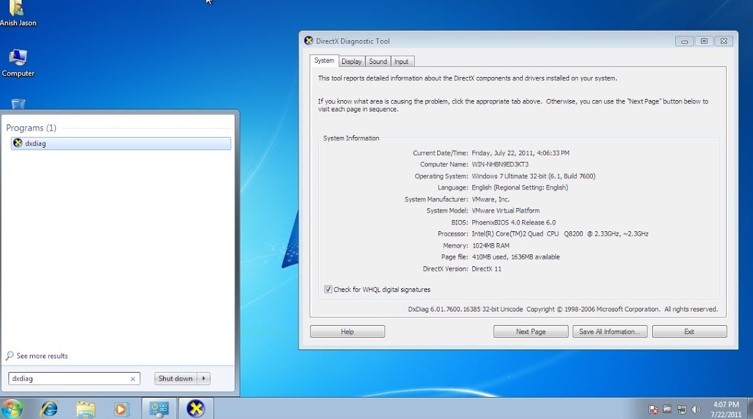The image size is (753, 419).
Task: Click the memory value 1024MB RAM
Action: tap(490, 246)
